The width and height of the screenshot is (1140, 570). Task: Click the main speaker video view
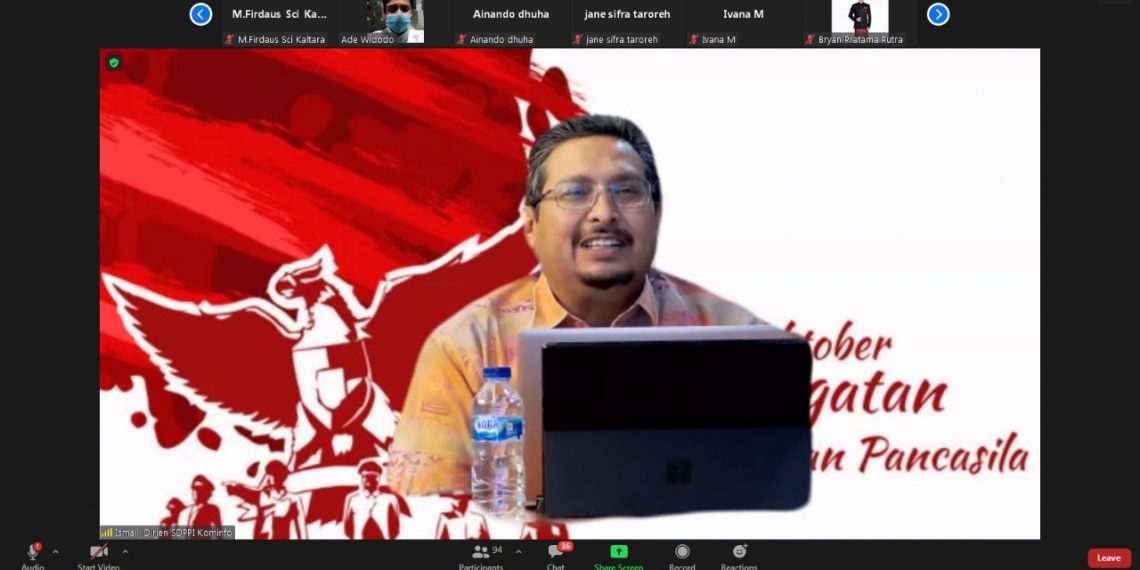click(x=570, y=294)
